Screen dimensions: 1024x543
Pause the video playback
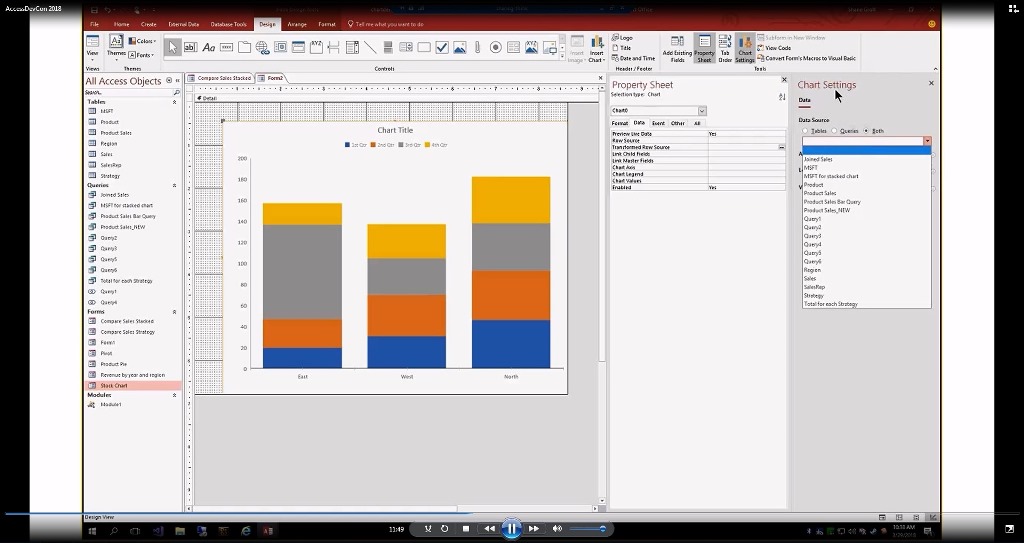click(x=511, y=529)
